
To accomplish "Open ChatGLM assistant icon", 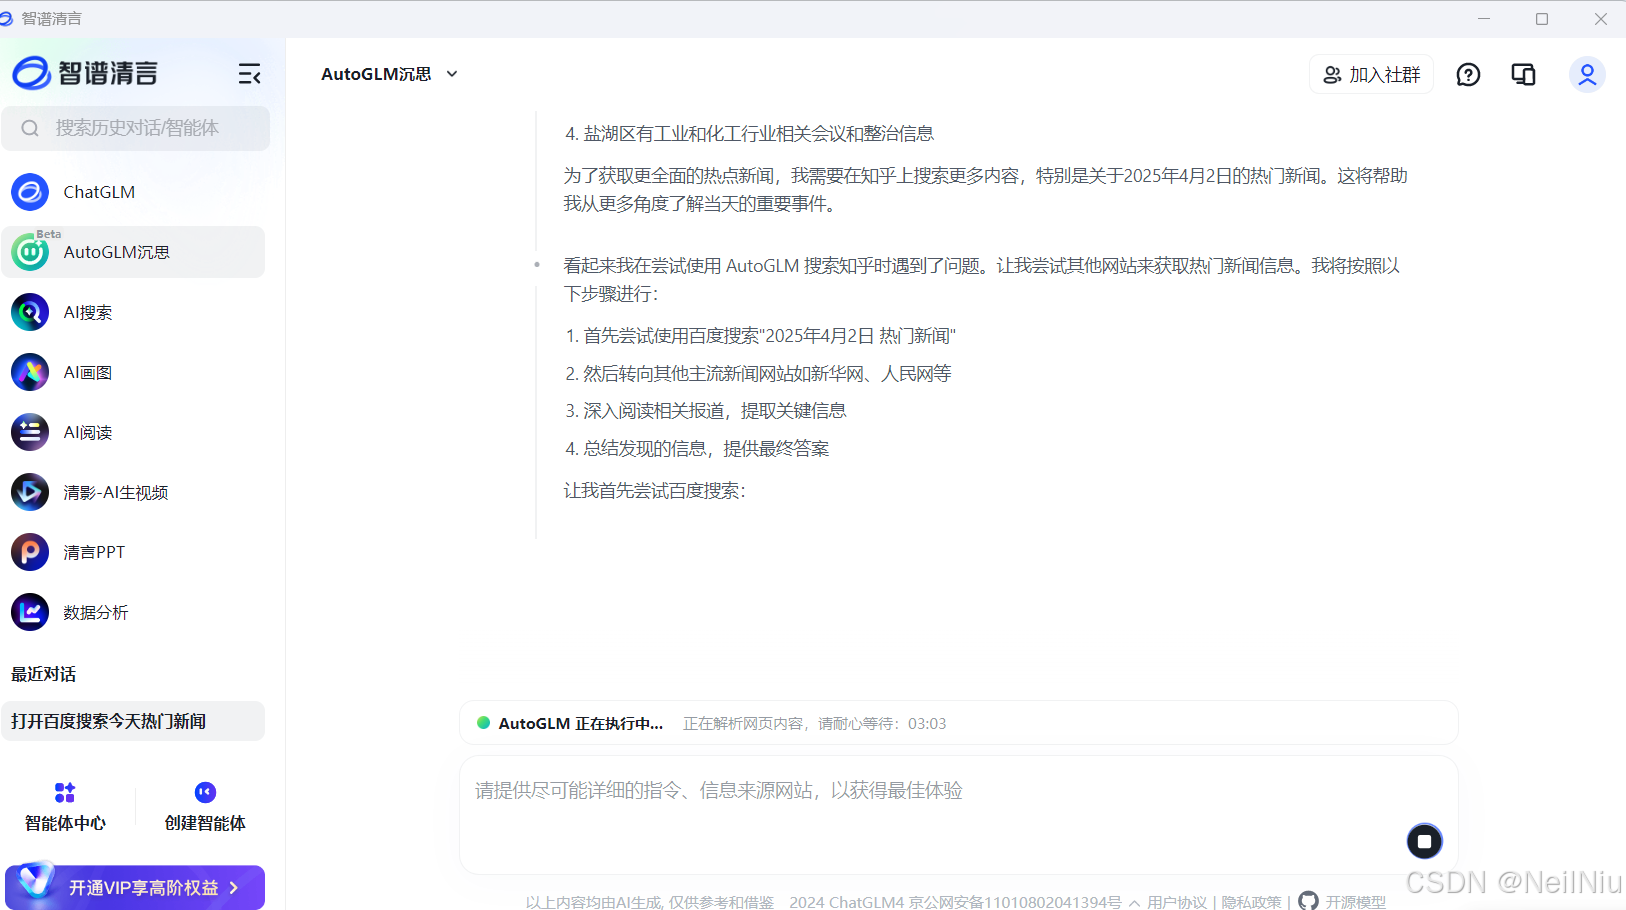I will coord(30,192).
